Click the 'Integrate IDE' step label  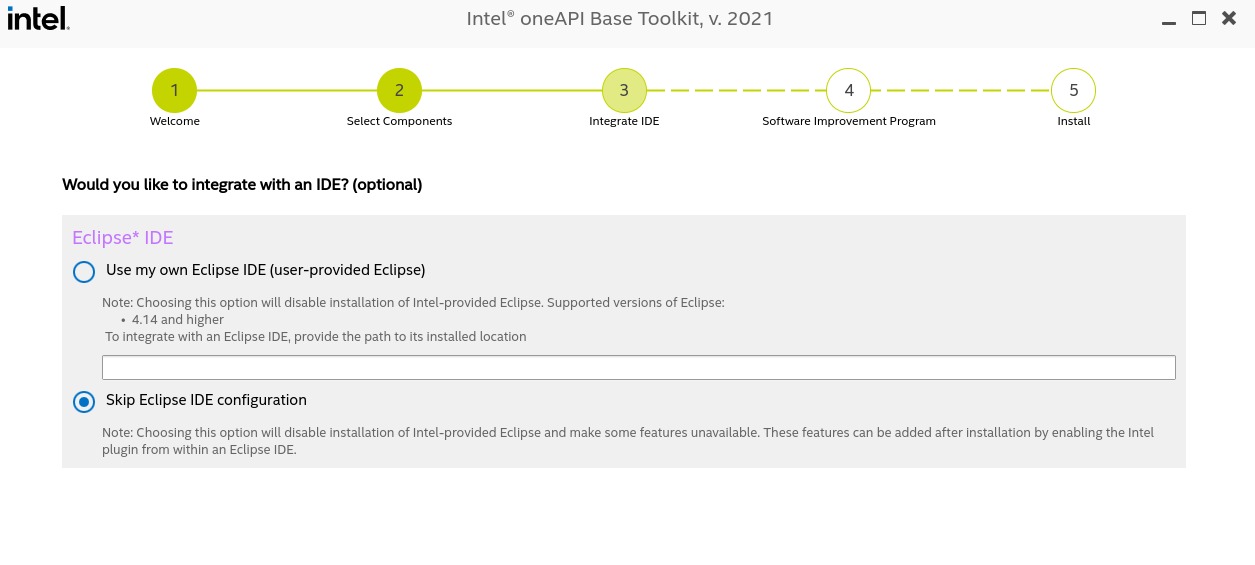pos(624,121)
